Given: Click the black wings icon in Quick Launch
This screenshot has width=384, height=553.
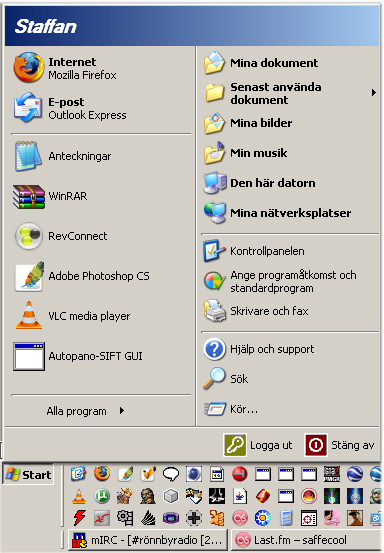Looking at the screenshot, I should coord(148,518).
